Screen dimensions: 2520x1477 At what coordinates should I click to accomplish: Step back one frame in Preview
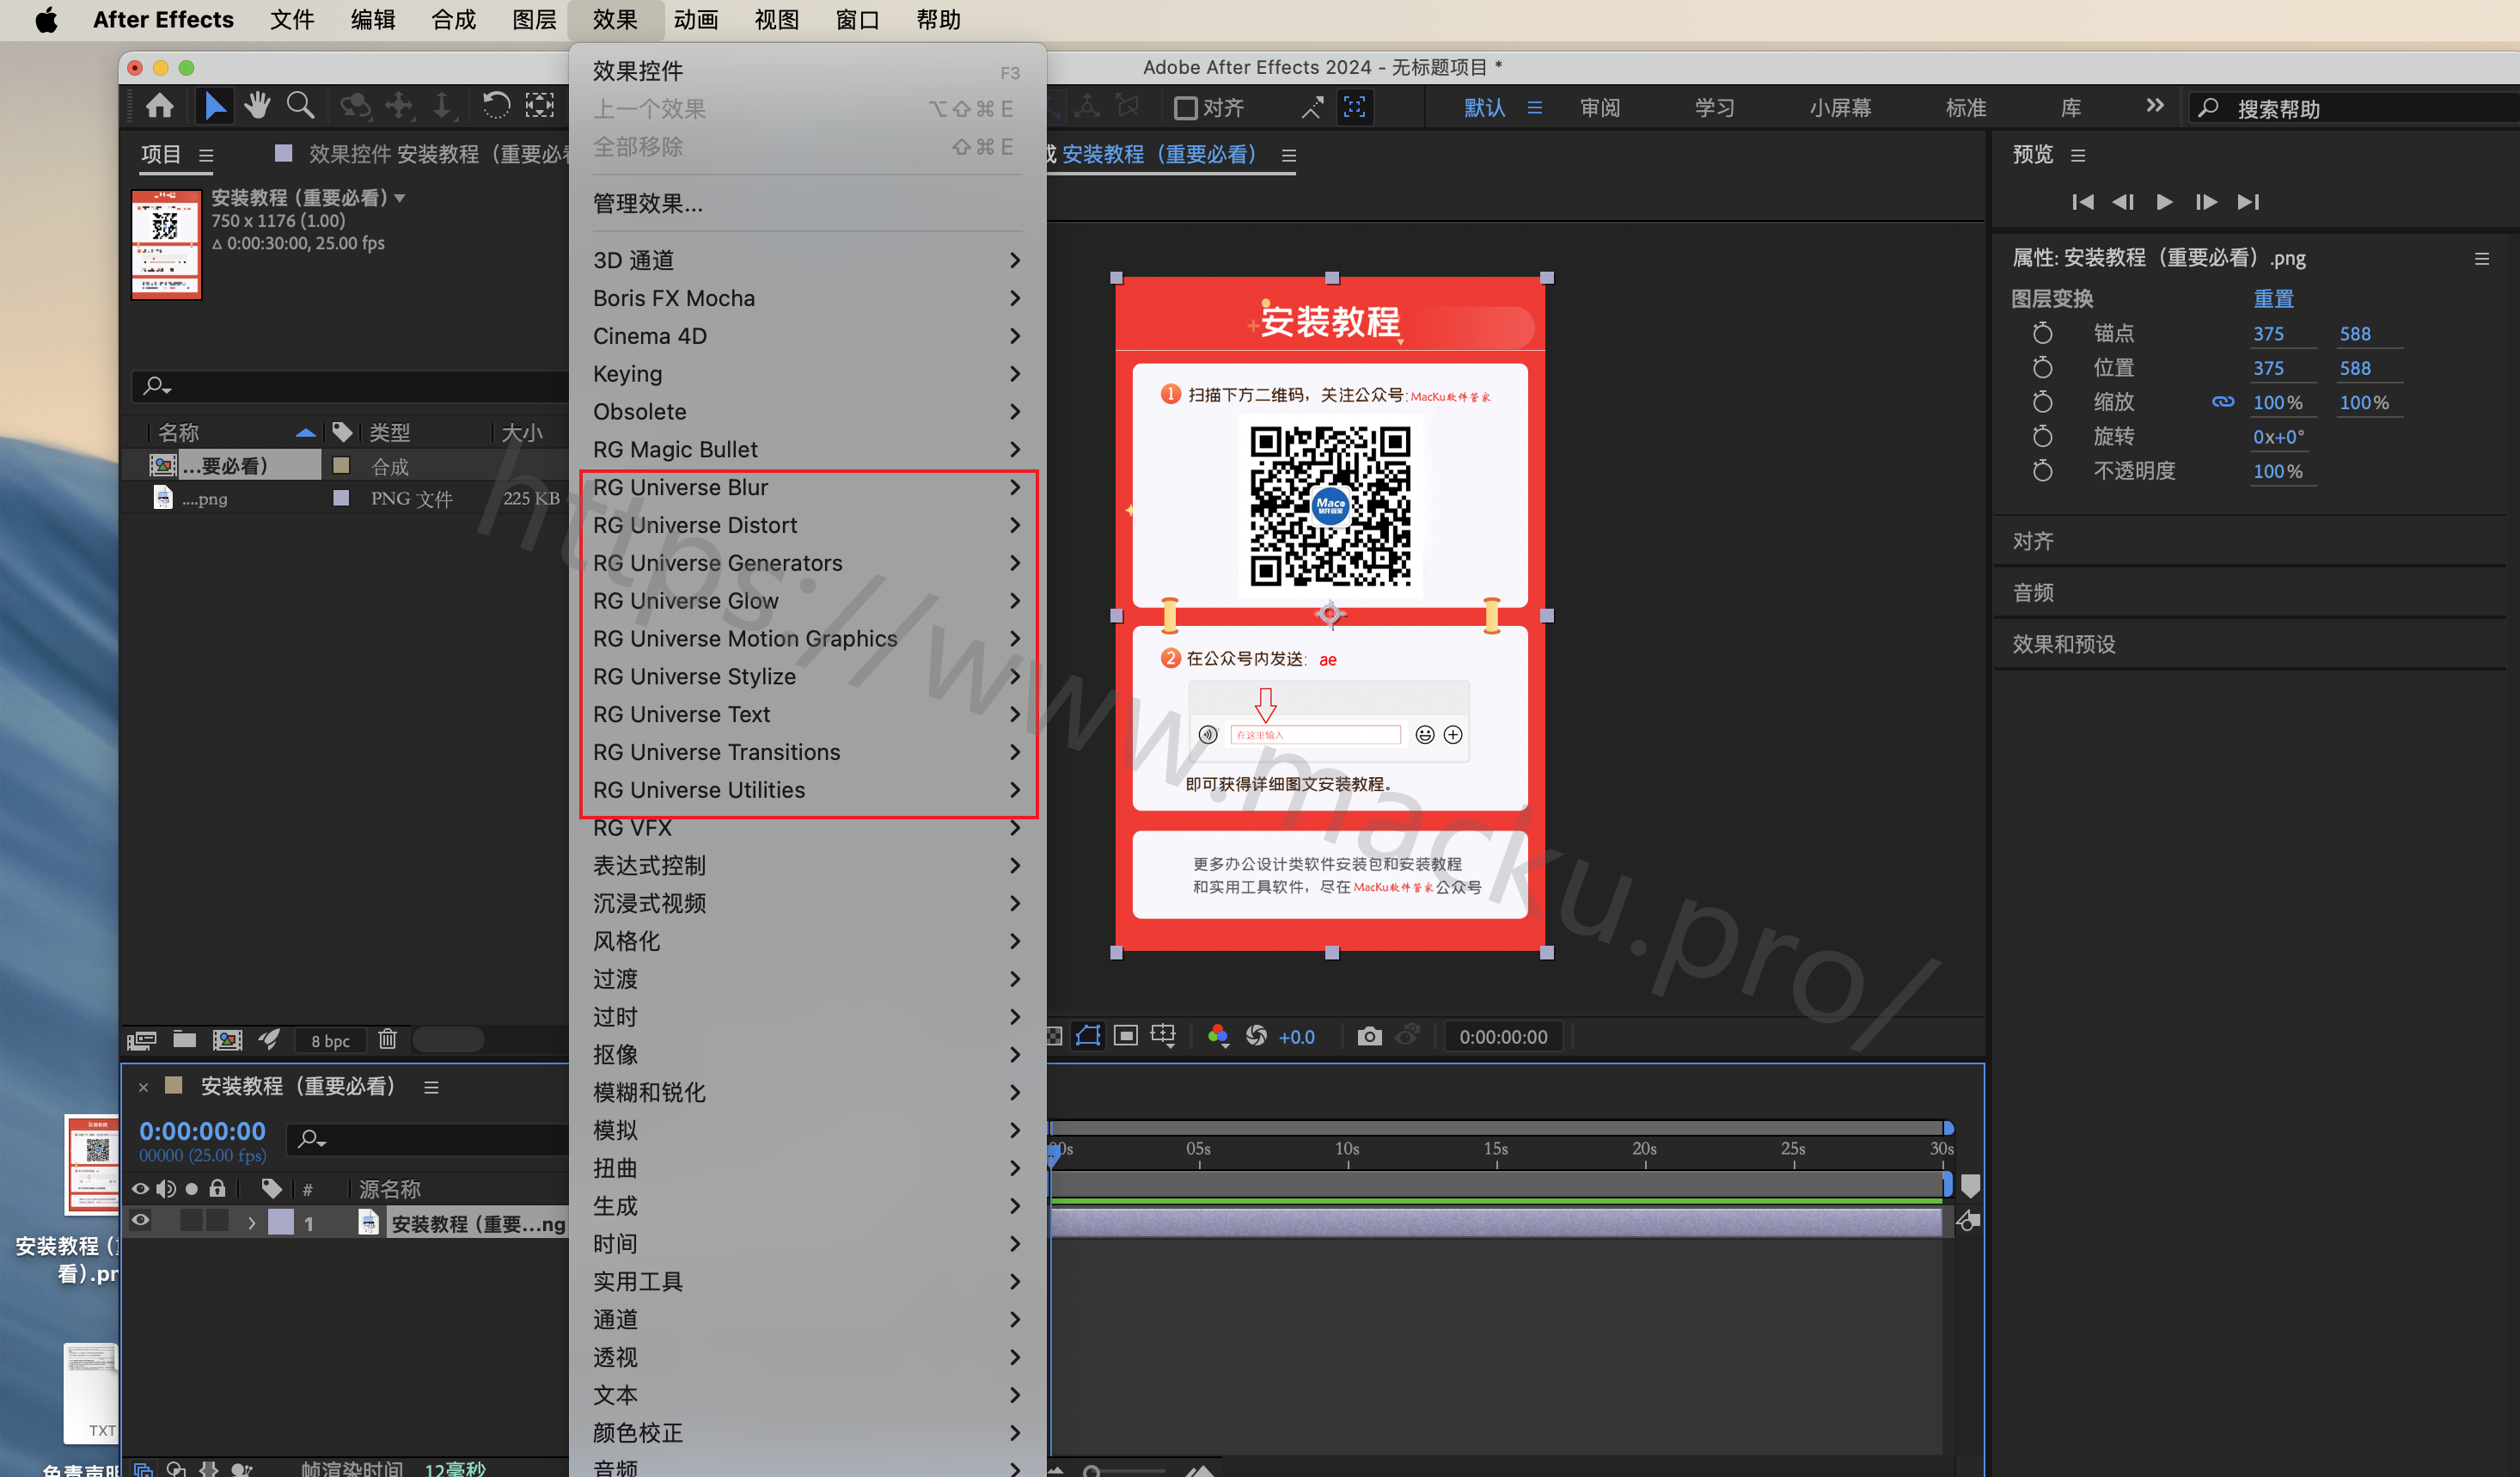click(x=2123, y=202)
